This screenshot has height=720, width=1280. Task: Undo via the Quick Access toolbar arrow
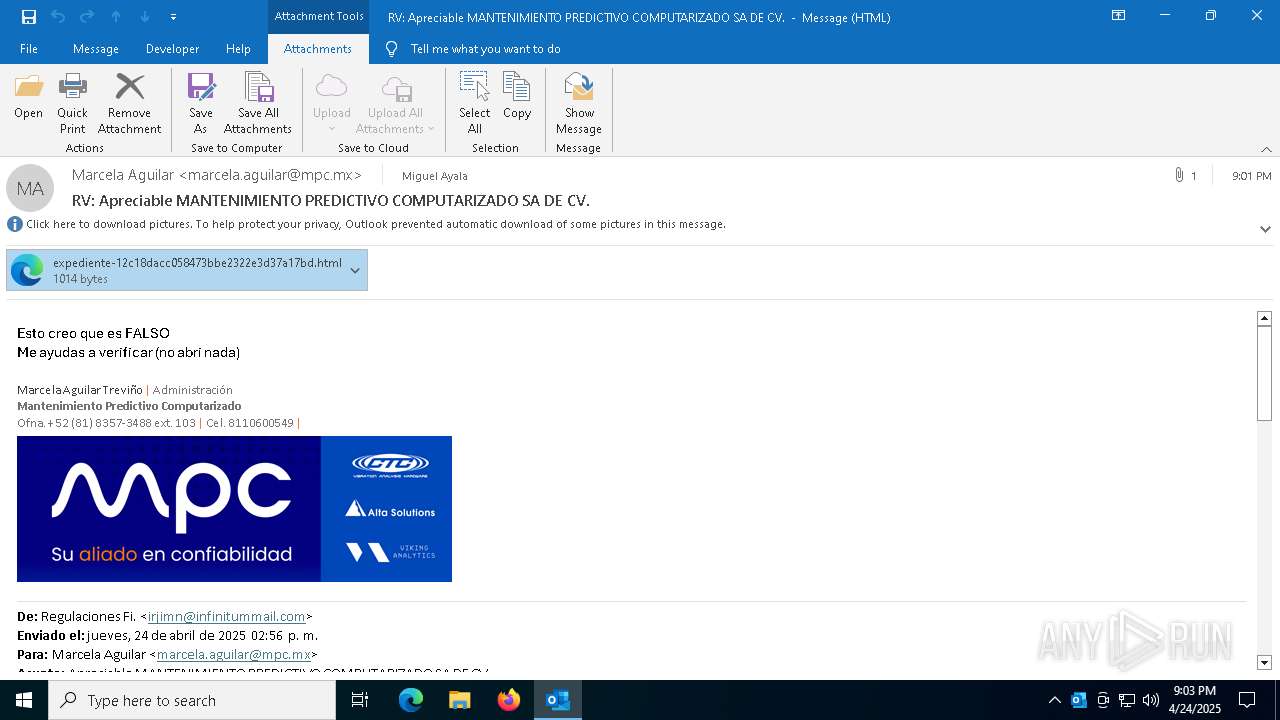tap(58, 17)
